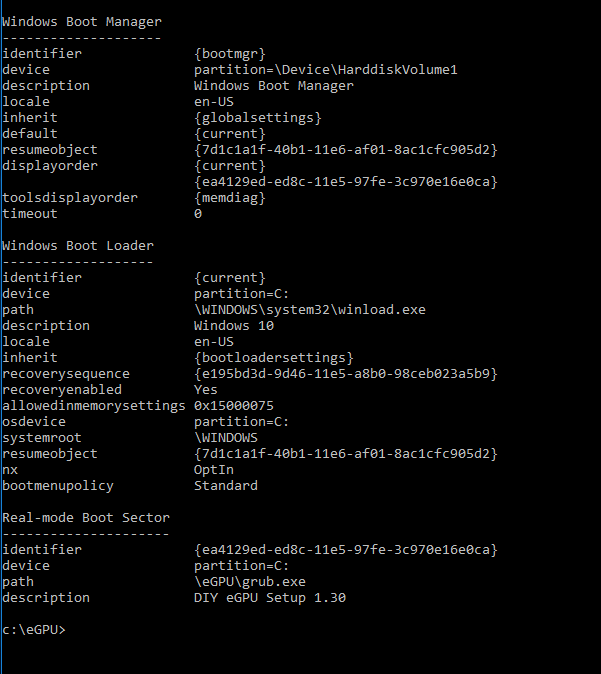Click the \eGPU\grub.exe path text
This screenshot has height=674, width=601.
[x=250, y=582]
